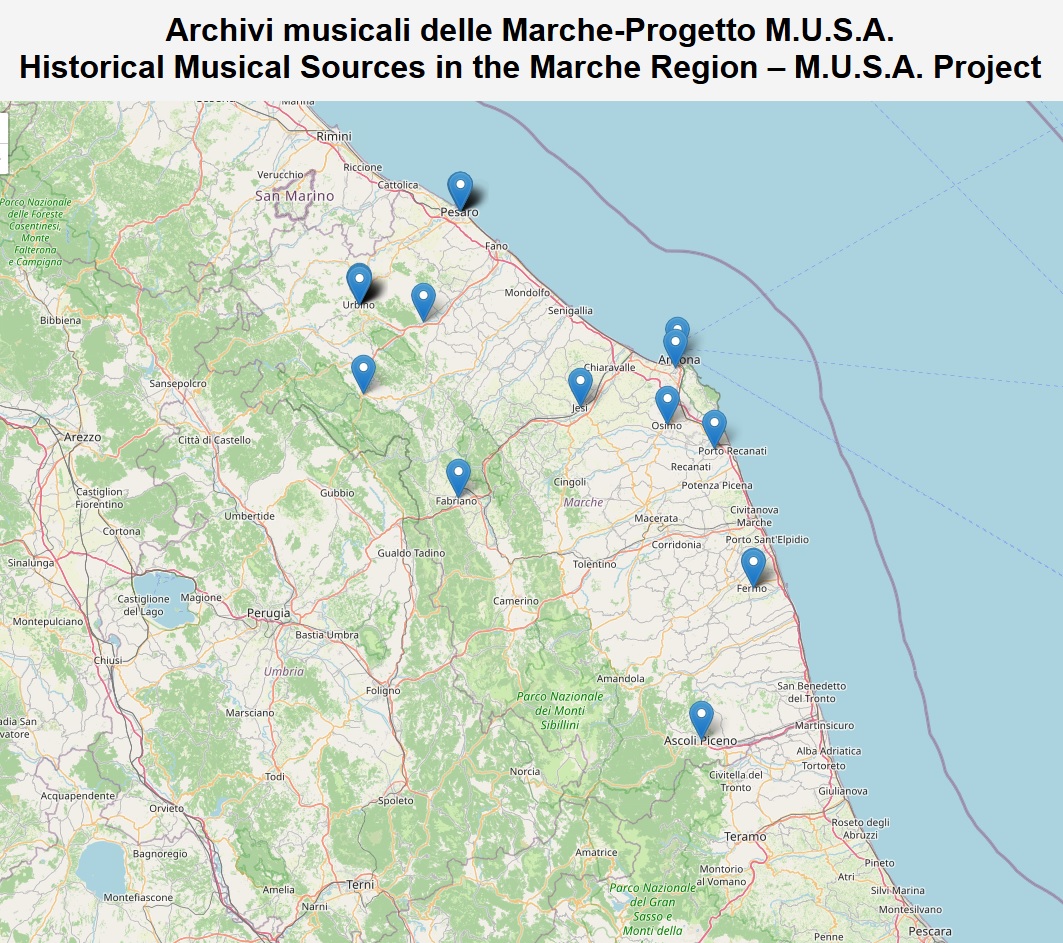Open the map pin at Osimo
This screenshot has width=1063, height=943.
click(667, 405)
